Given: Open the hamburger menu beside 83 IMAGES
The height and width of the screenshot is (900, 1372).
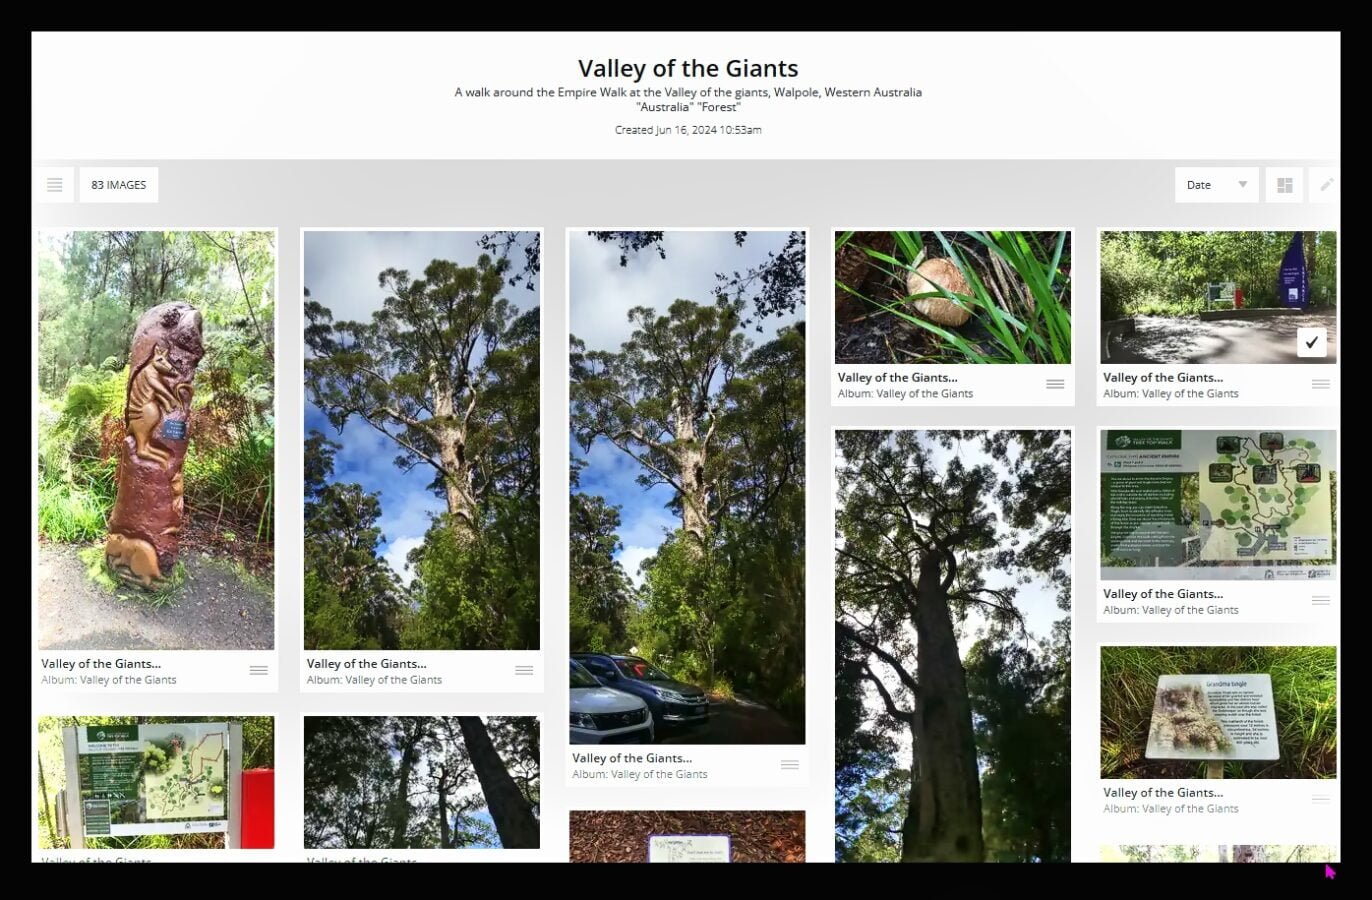Looking at the screenshot, I should [55, 185].
